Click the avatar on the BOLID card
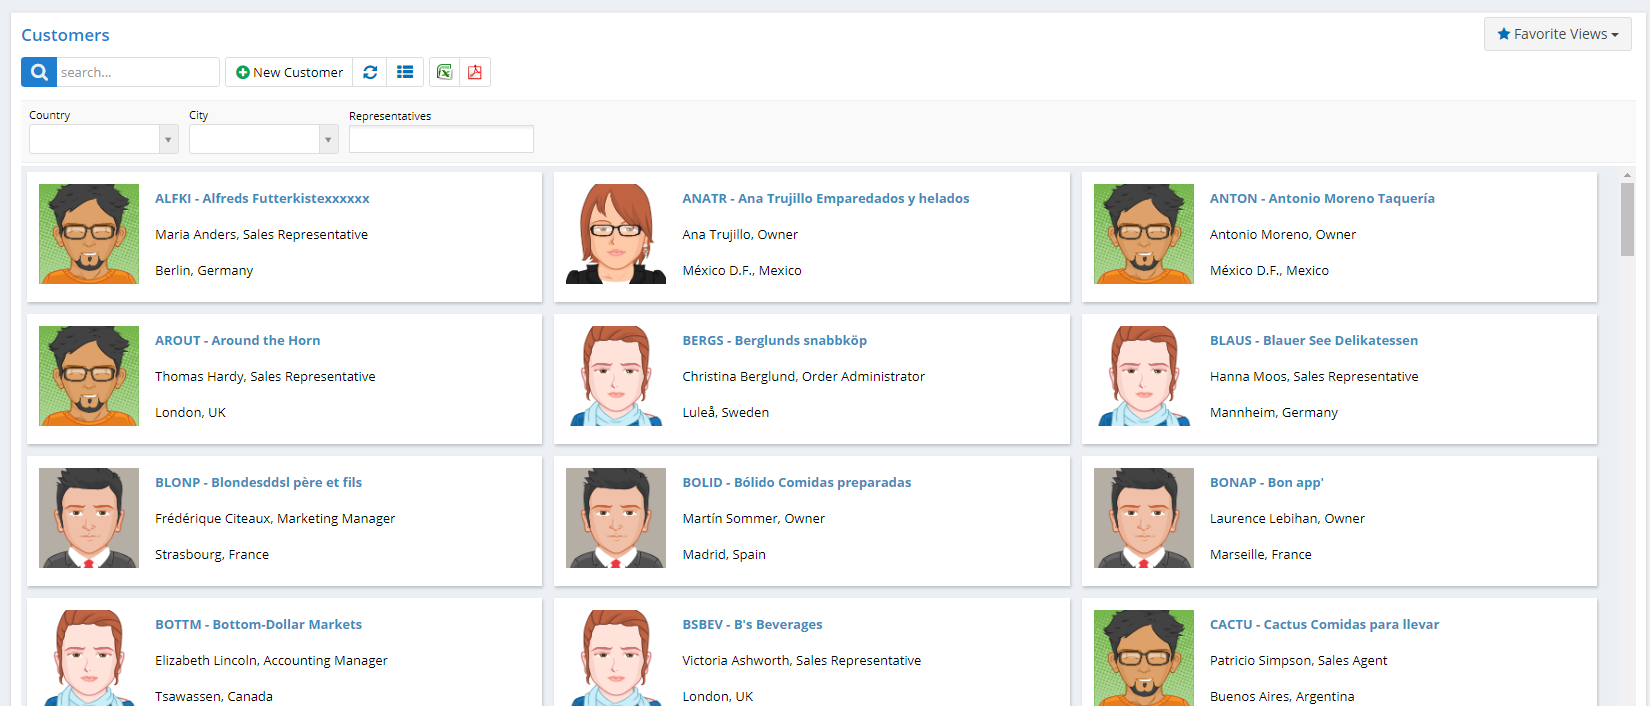Viewport: 1650px width, 706px height. 616,518
